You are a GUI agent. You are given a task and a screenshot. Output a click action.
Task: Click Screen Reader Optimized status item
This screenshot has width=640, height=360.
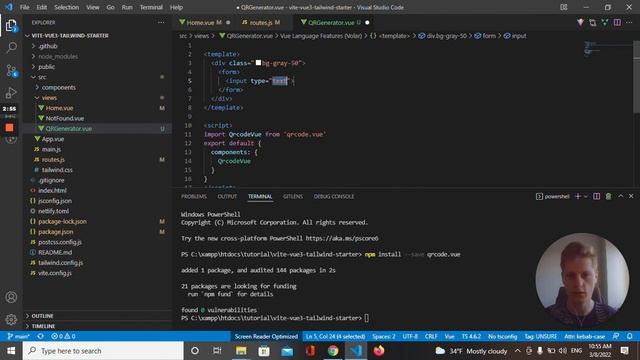tap(266, 336)
